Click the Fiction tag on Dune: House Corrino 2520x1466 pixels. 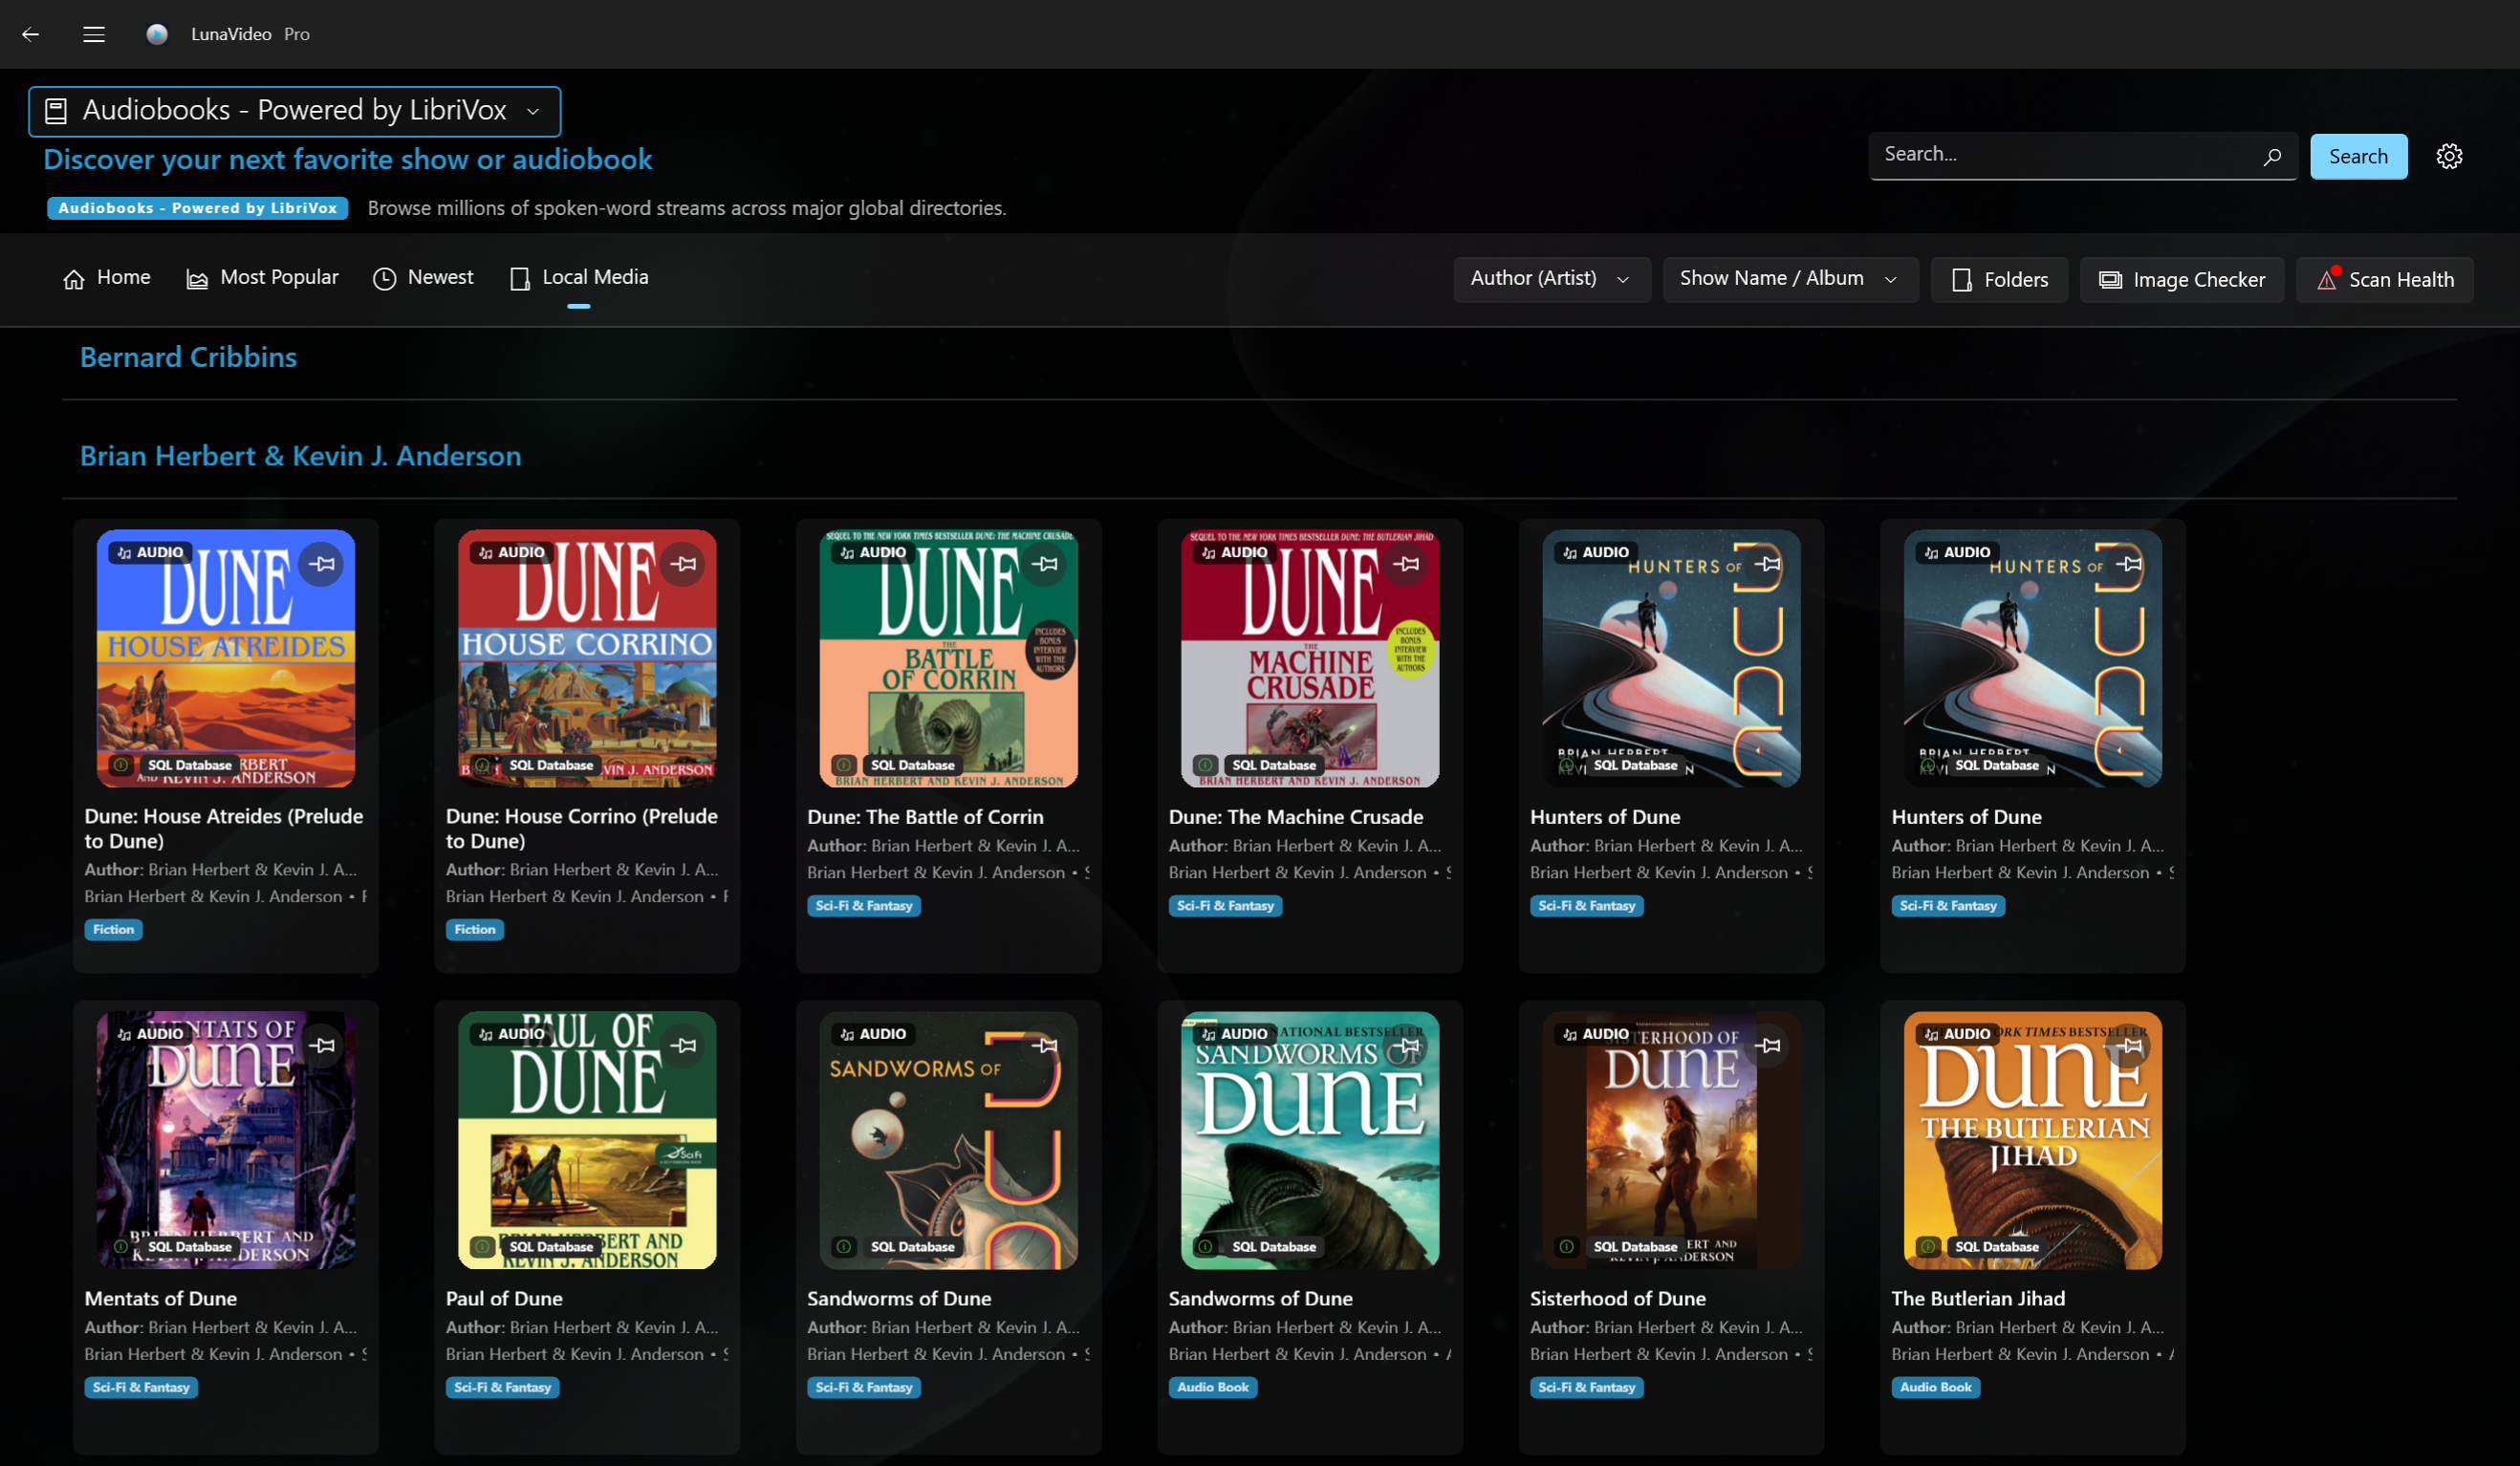(475, 930)
